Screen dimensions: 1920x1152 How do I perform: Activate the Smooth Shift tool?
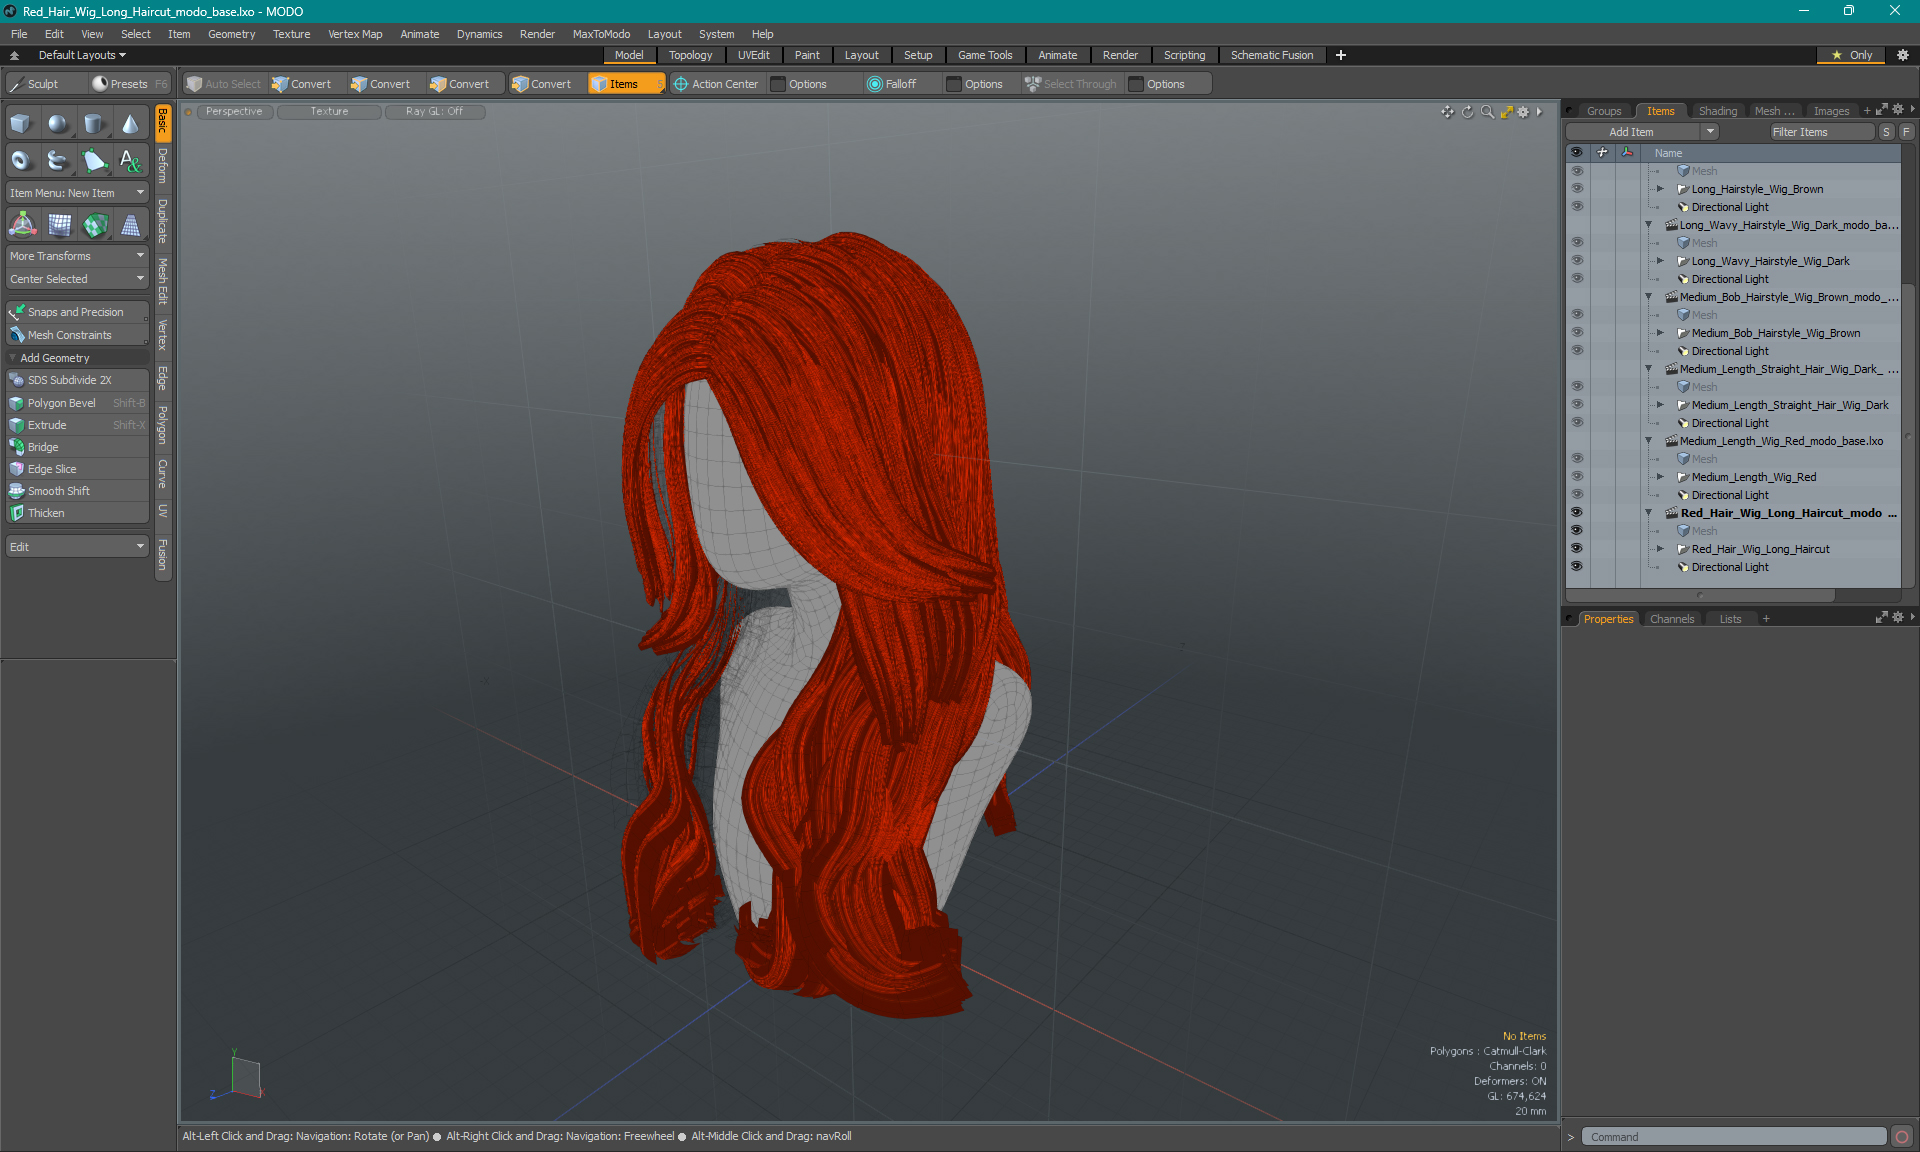pyautogui.click(x=77, y=491)
